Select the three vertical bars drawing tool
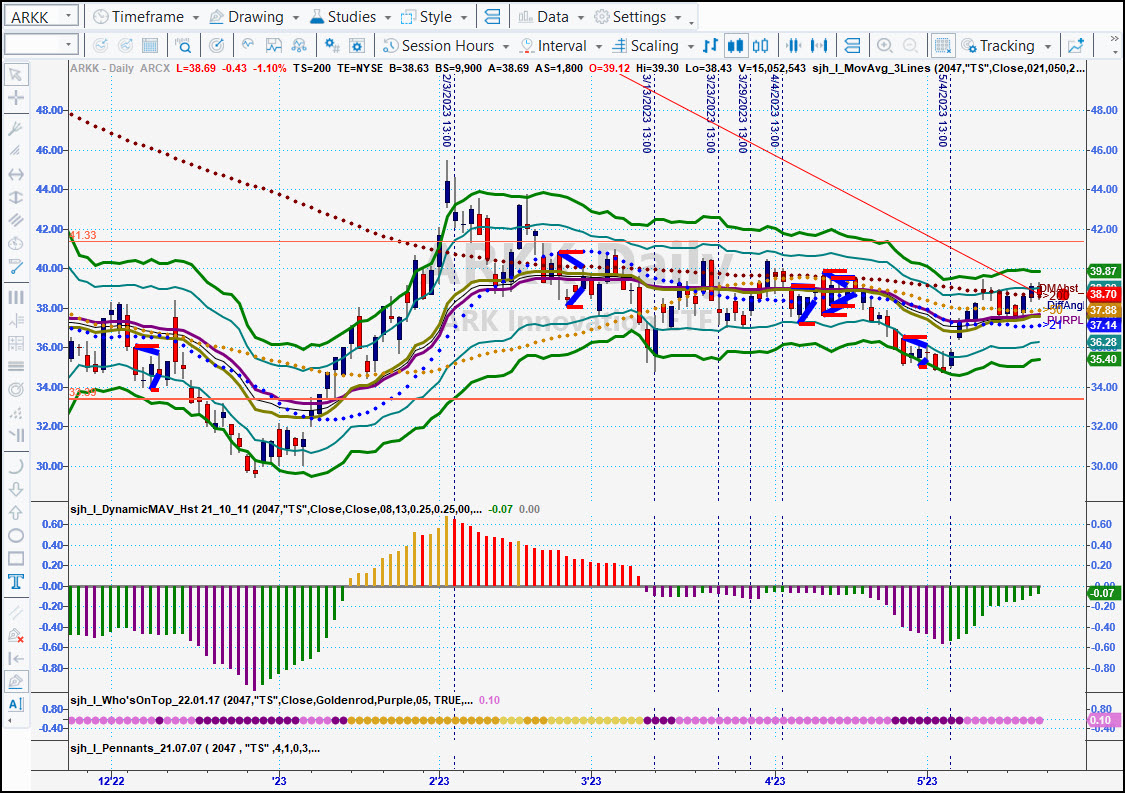The height and width of the screenshot is (793, 1125). 16,297
